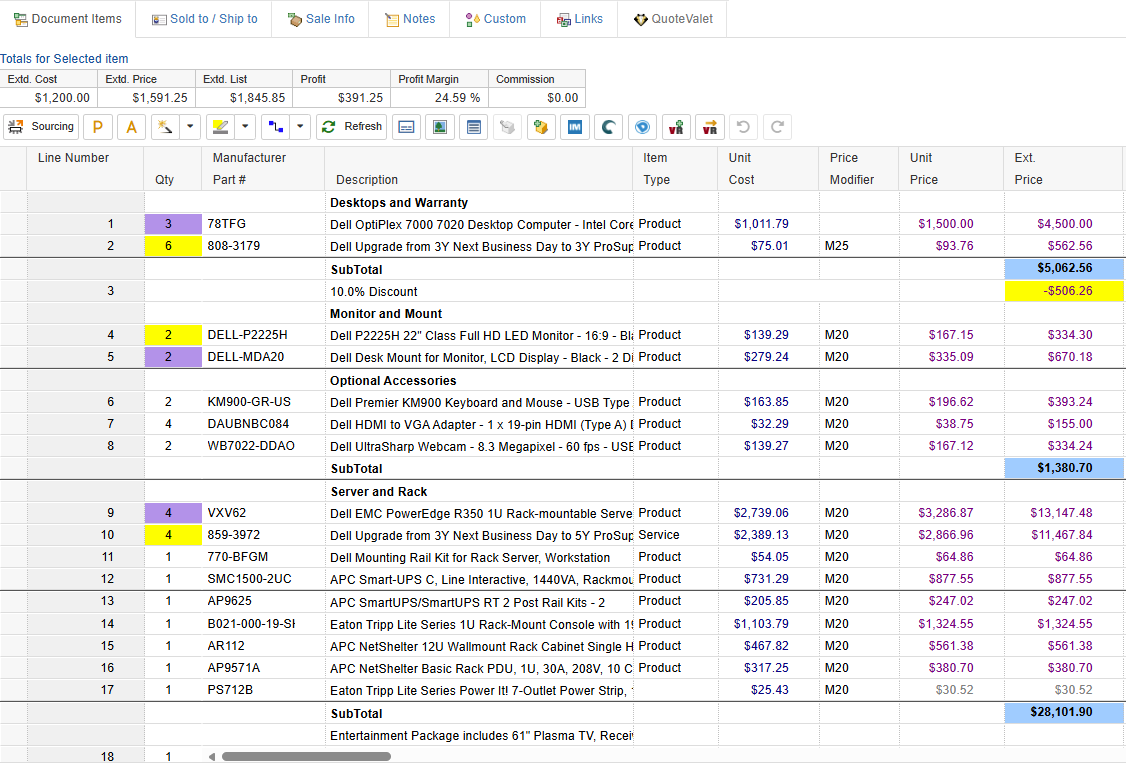Open the Sale Info tab

pyautogui.click(x=320, y=19)
